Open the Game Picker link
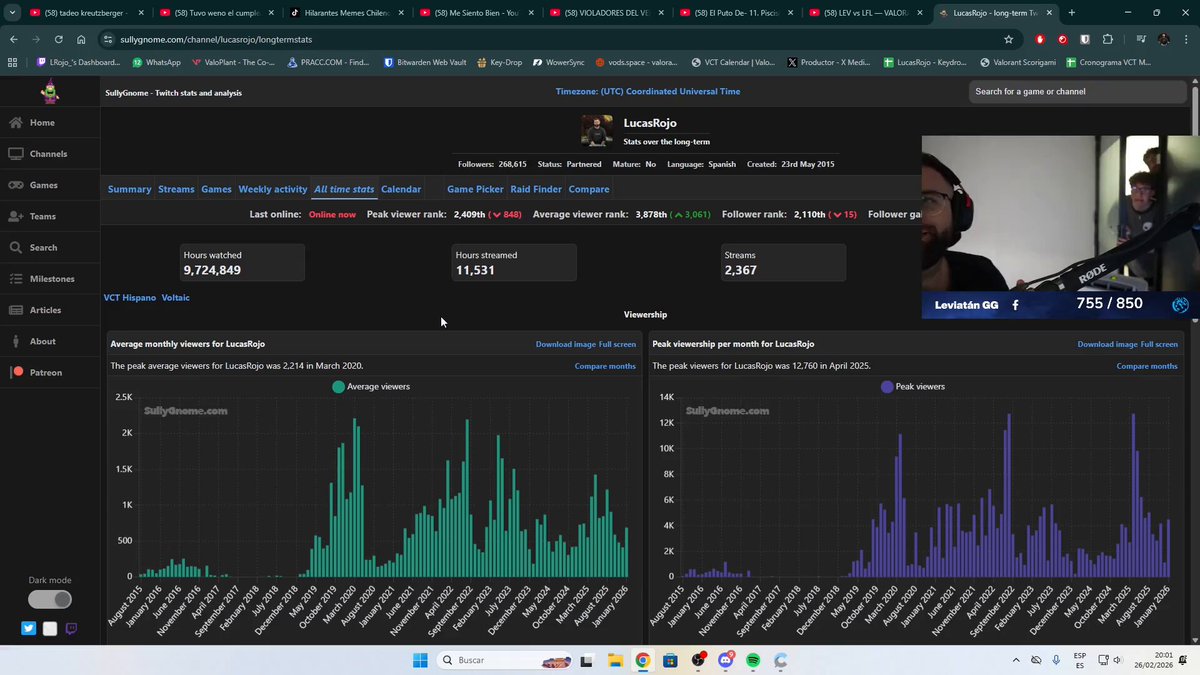The height and width of the screenshot is (675, 1200). pyautogui.click(x=475, y=189)
